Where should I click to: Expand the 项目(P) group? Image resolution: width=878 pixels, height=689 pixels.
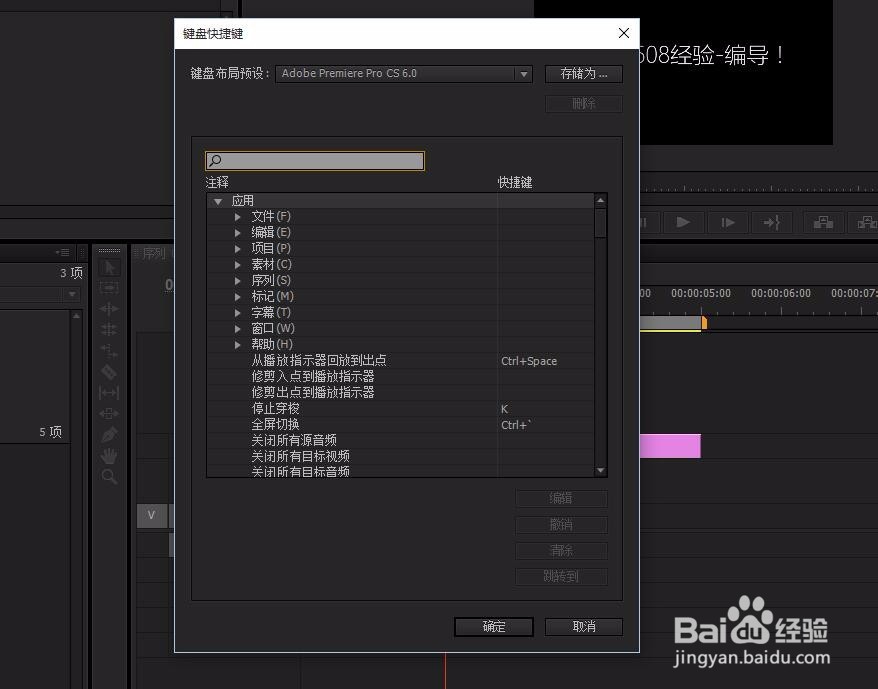[x=237, y=249]
